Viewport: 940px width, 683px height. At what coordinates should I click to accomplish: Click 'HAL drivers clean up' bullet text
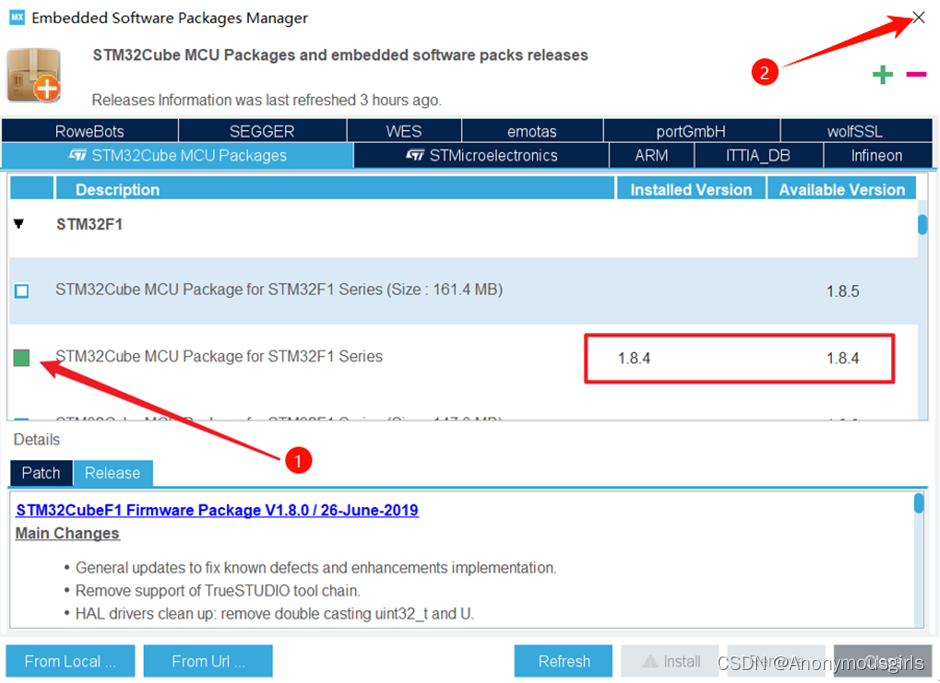pyautogui.click(x=275, y=614)
